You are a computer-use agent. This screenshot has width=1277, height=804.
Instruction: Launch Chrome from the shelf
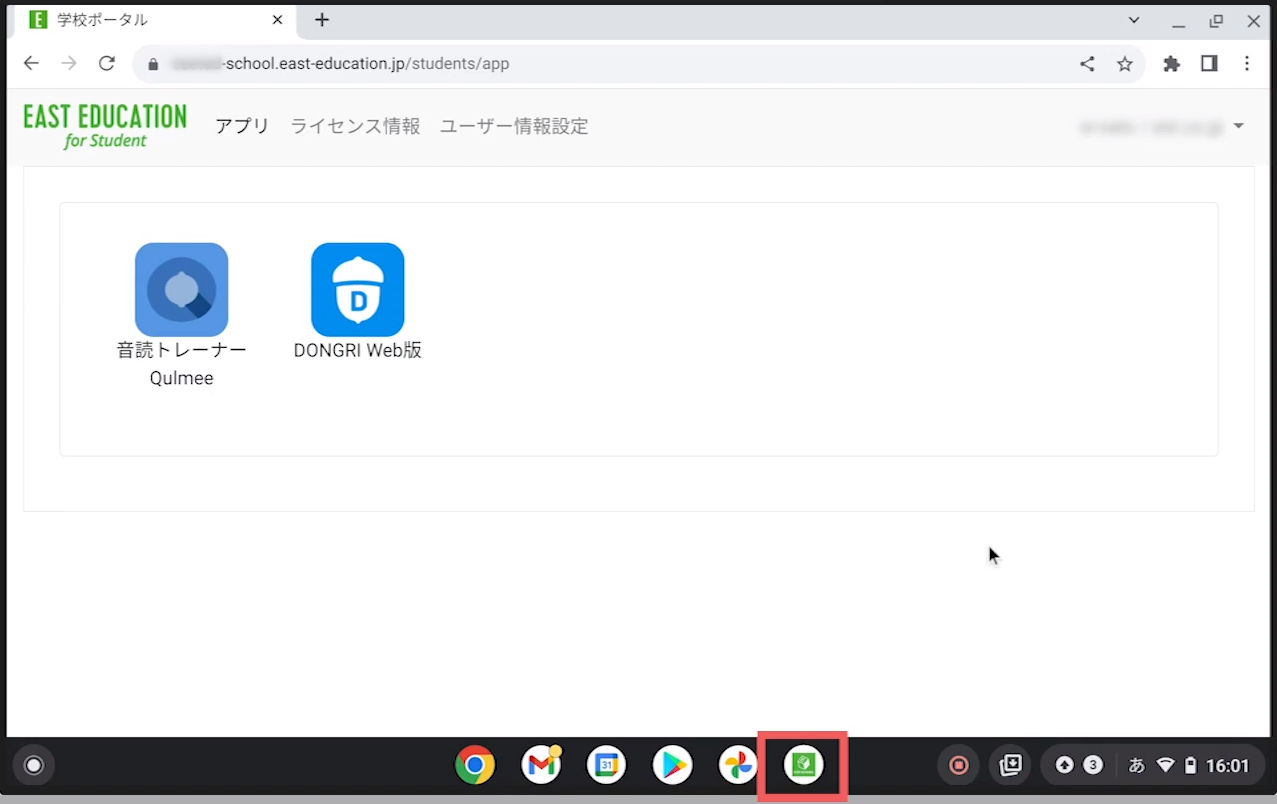[x=475, y=766]
